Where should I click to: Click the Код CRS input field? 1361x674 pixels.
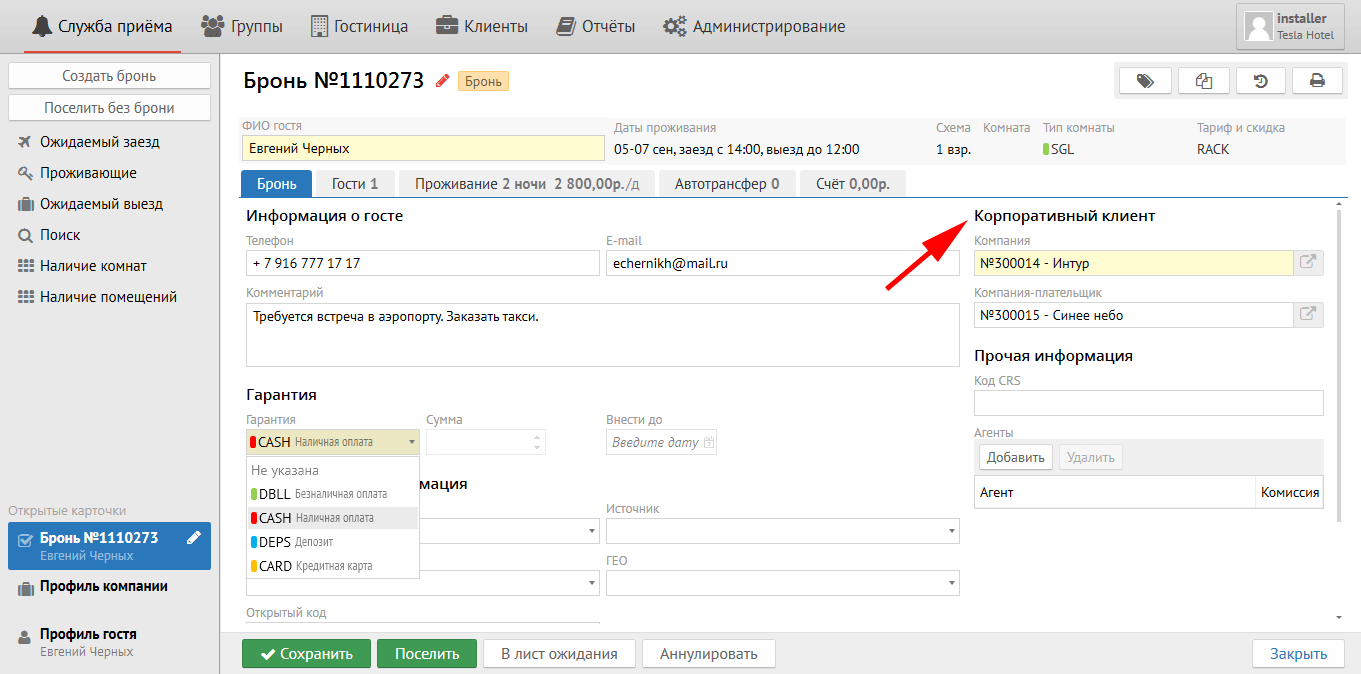click(1148, 403)
